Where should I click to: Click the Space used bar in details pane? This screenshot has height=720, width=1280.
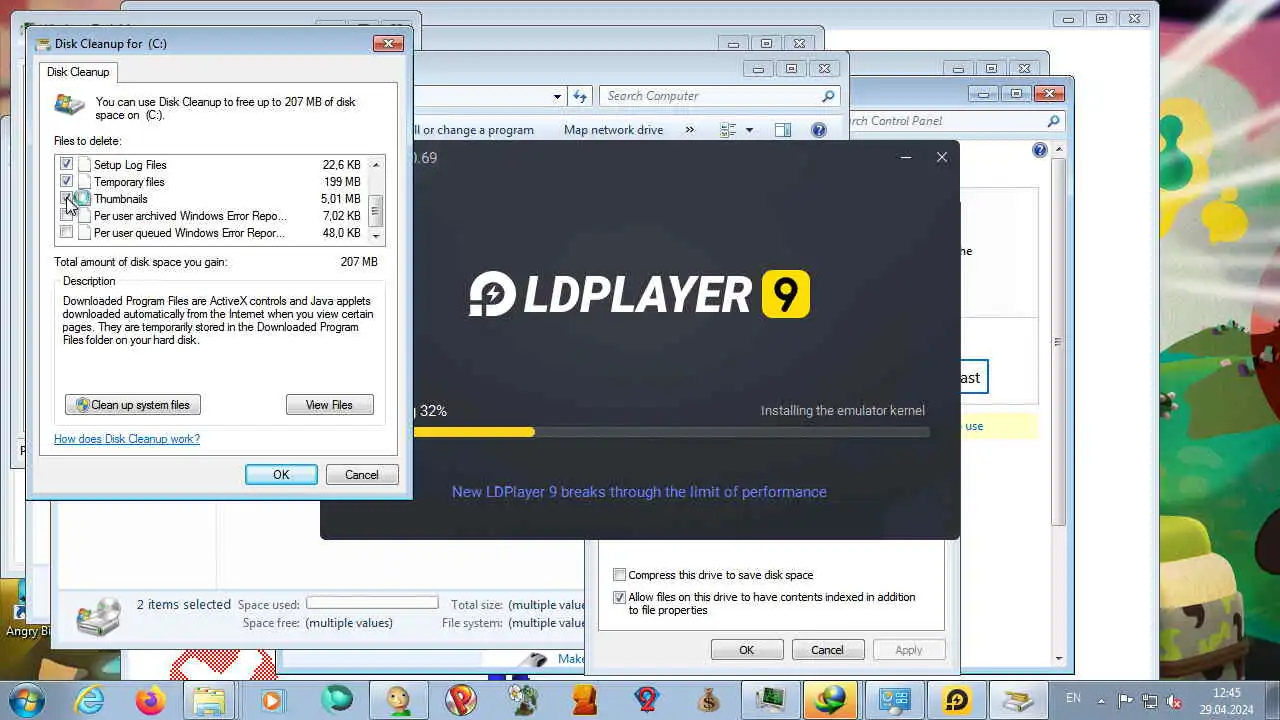pyautogui.click(x=372, y=603)
